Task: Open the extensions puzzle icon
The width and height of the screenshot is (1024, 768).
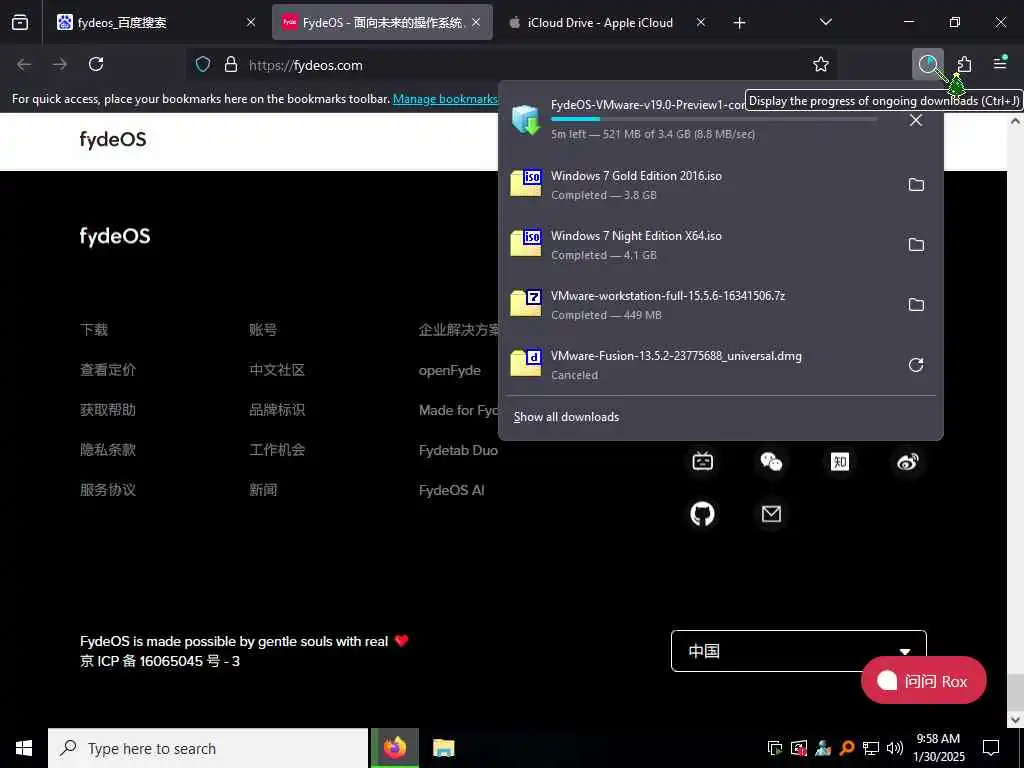Action: pos(964,64)
